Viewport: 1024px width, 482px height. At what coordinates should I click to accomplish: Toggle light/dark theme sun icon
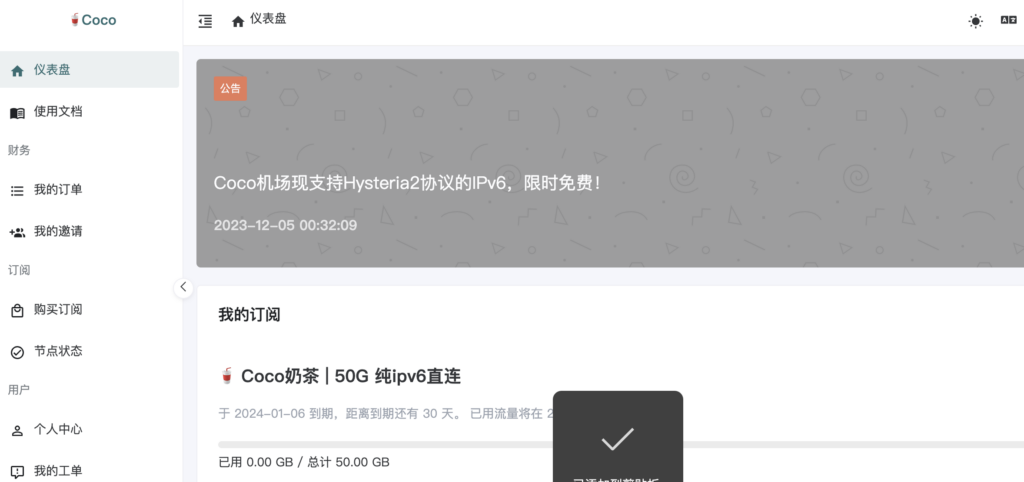pyautogui.click(x=976, y=22)
